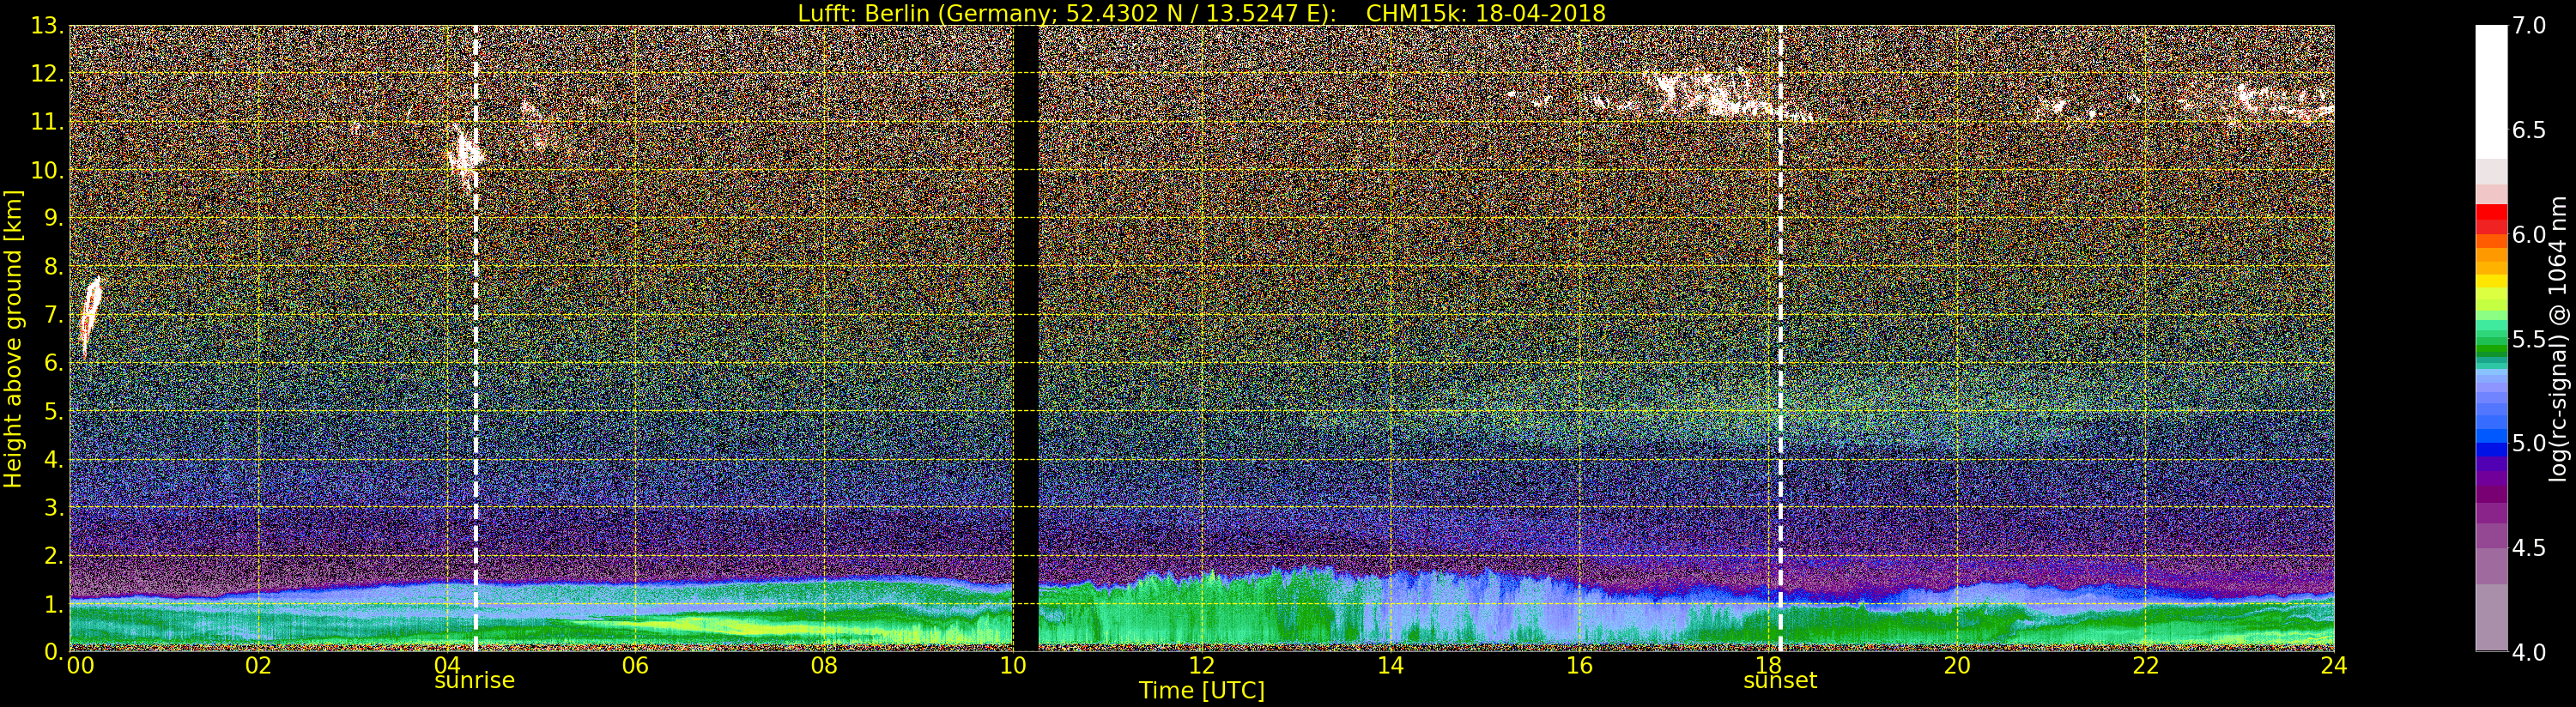Click the colorbar tick value '5.0'
Image resolution: width=2576 pixels, height=707 pixels.
point(2529,443)
